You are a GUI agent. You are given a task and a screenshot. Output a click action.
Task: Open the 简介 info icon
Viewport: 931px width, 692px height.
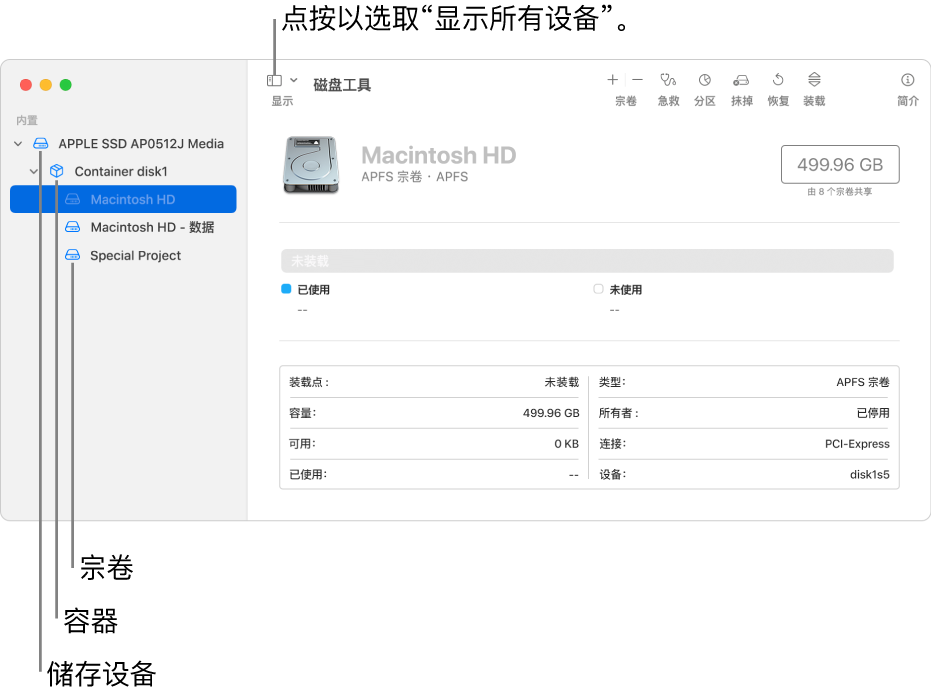pos(907,80)
